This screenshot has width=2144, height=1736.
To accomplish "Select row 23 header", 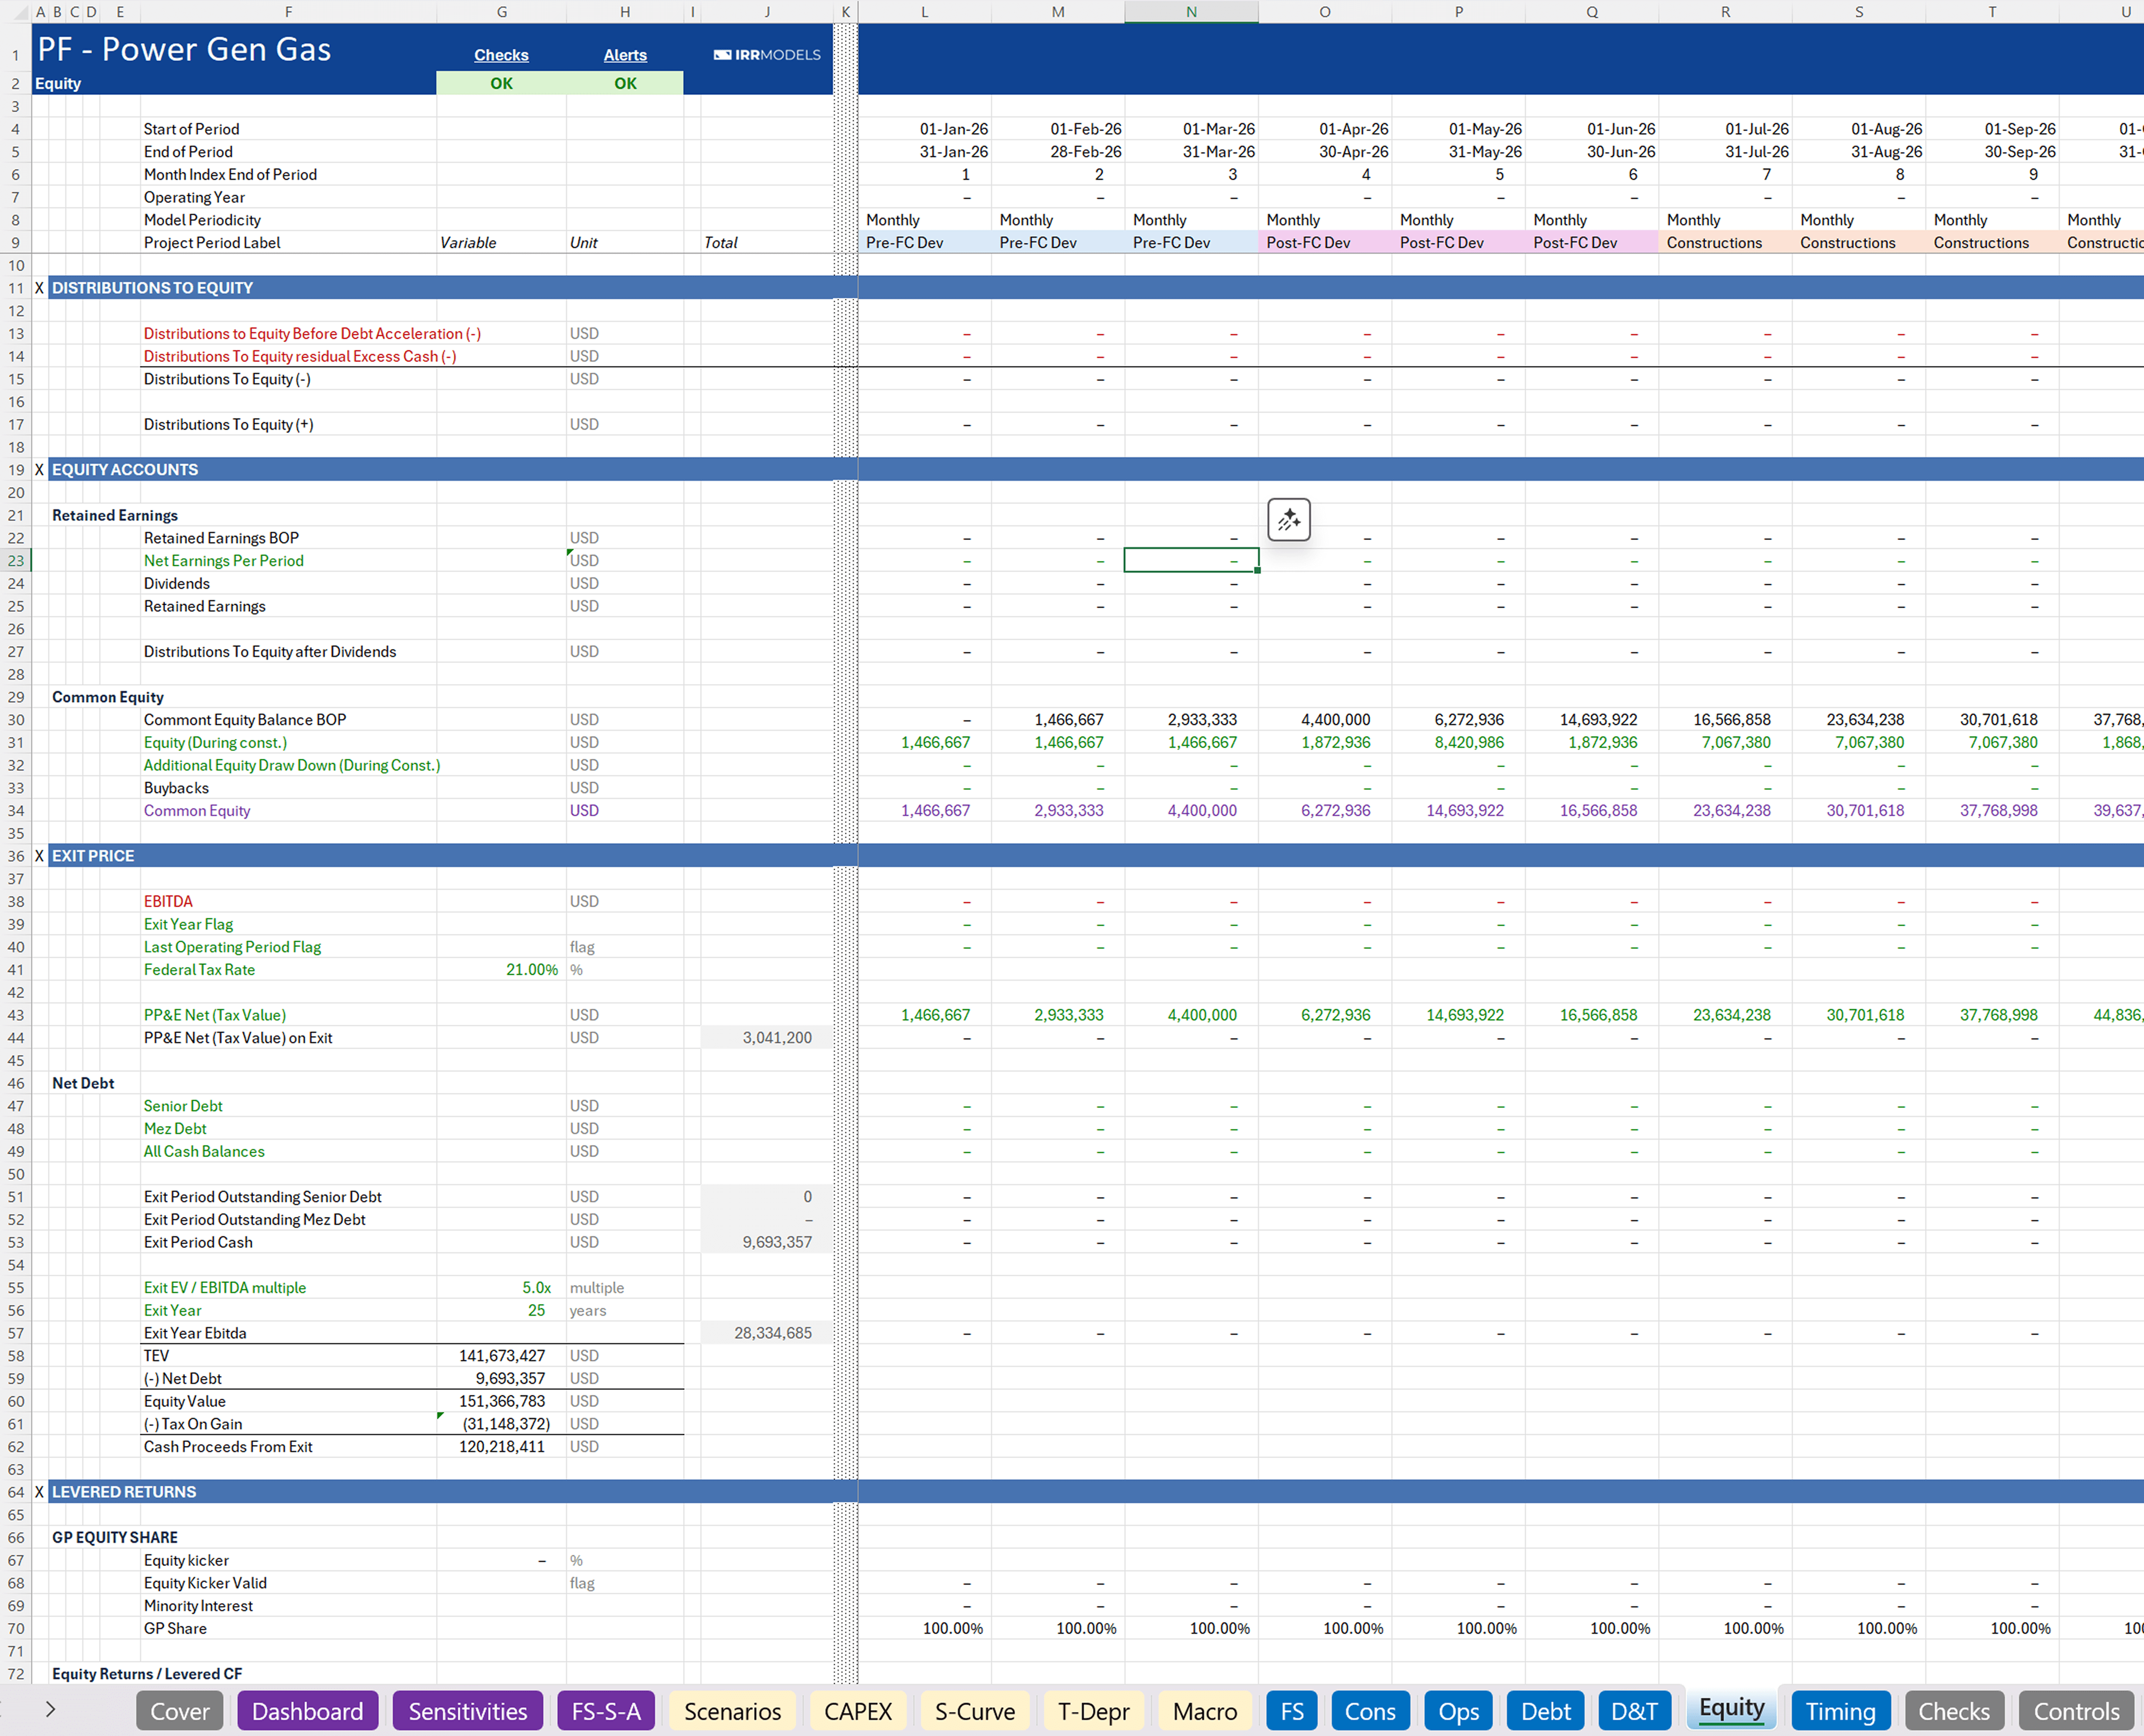I will (x=16, y=561).
